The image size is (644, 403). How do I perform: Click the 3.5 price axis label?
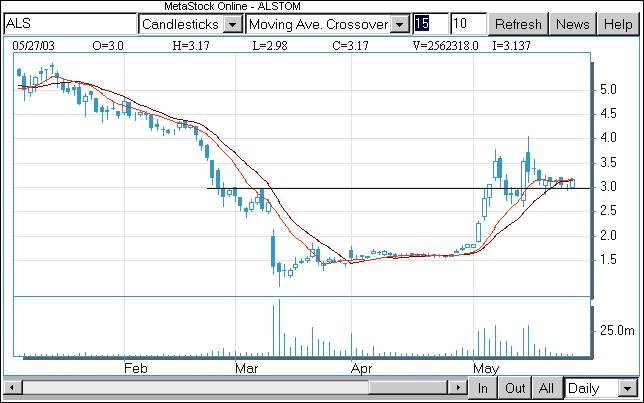click(608, 163)
